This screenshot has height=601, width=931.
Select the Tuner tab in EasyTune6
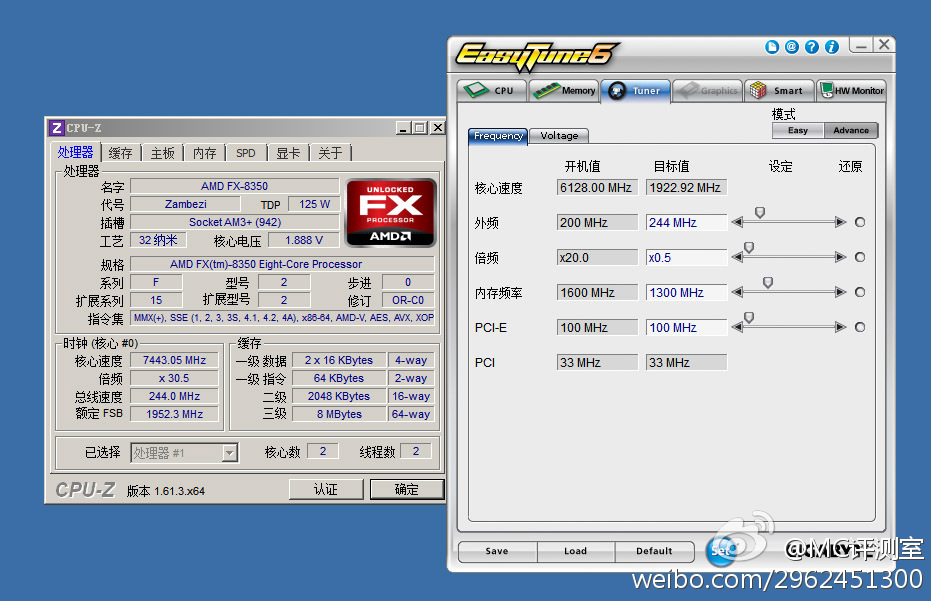[x=635, y=91]
